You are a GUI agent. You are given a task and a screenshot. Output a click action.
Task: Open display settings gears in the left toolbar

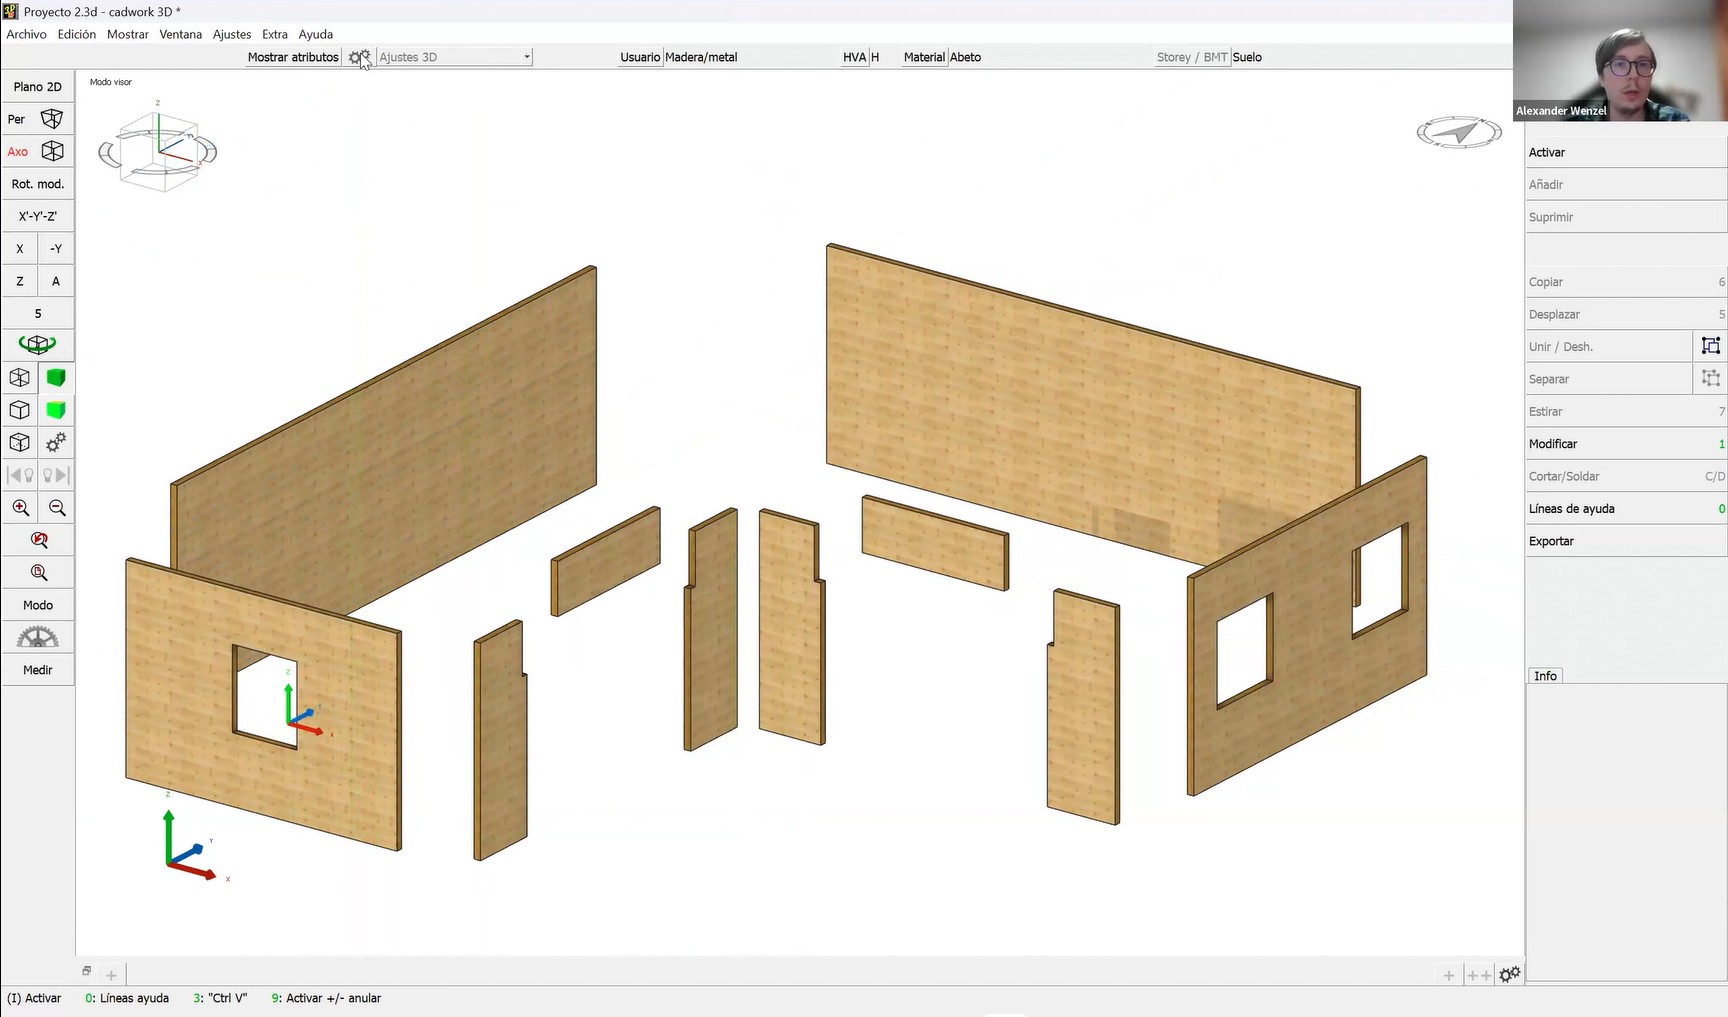point(56,442)
